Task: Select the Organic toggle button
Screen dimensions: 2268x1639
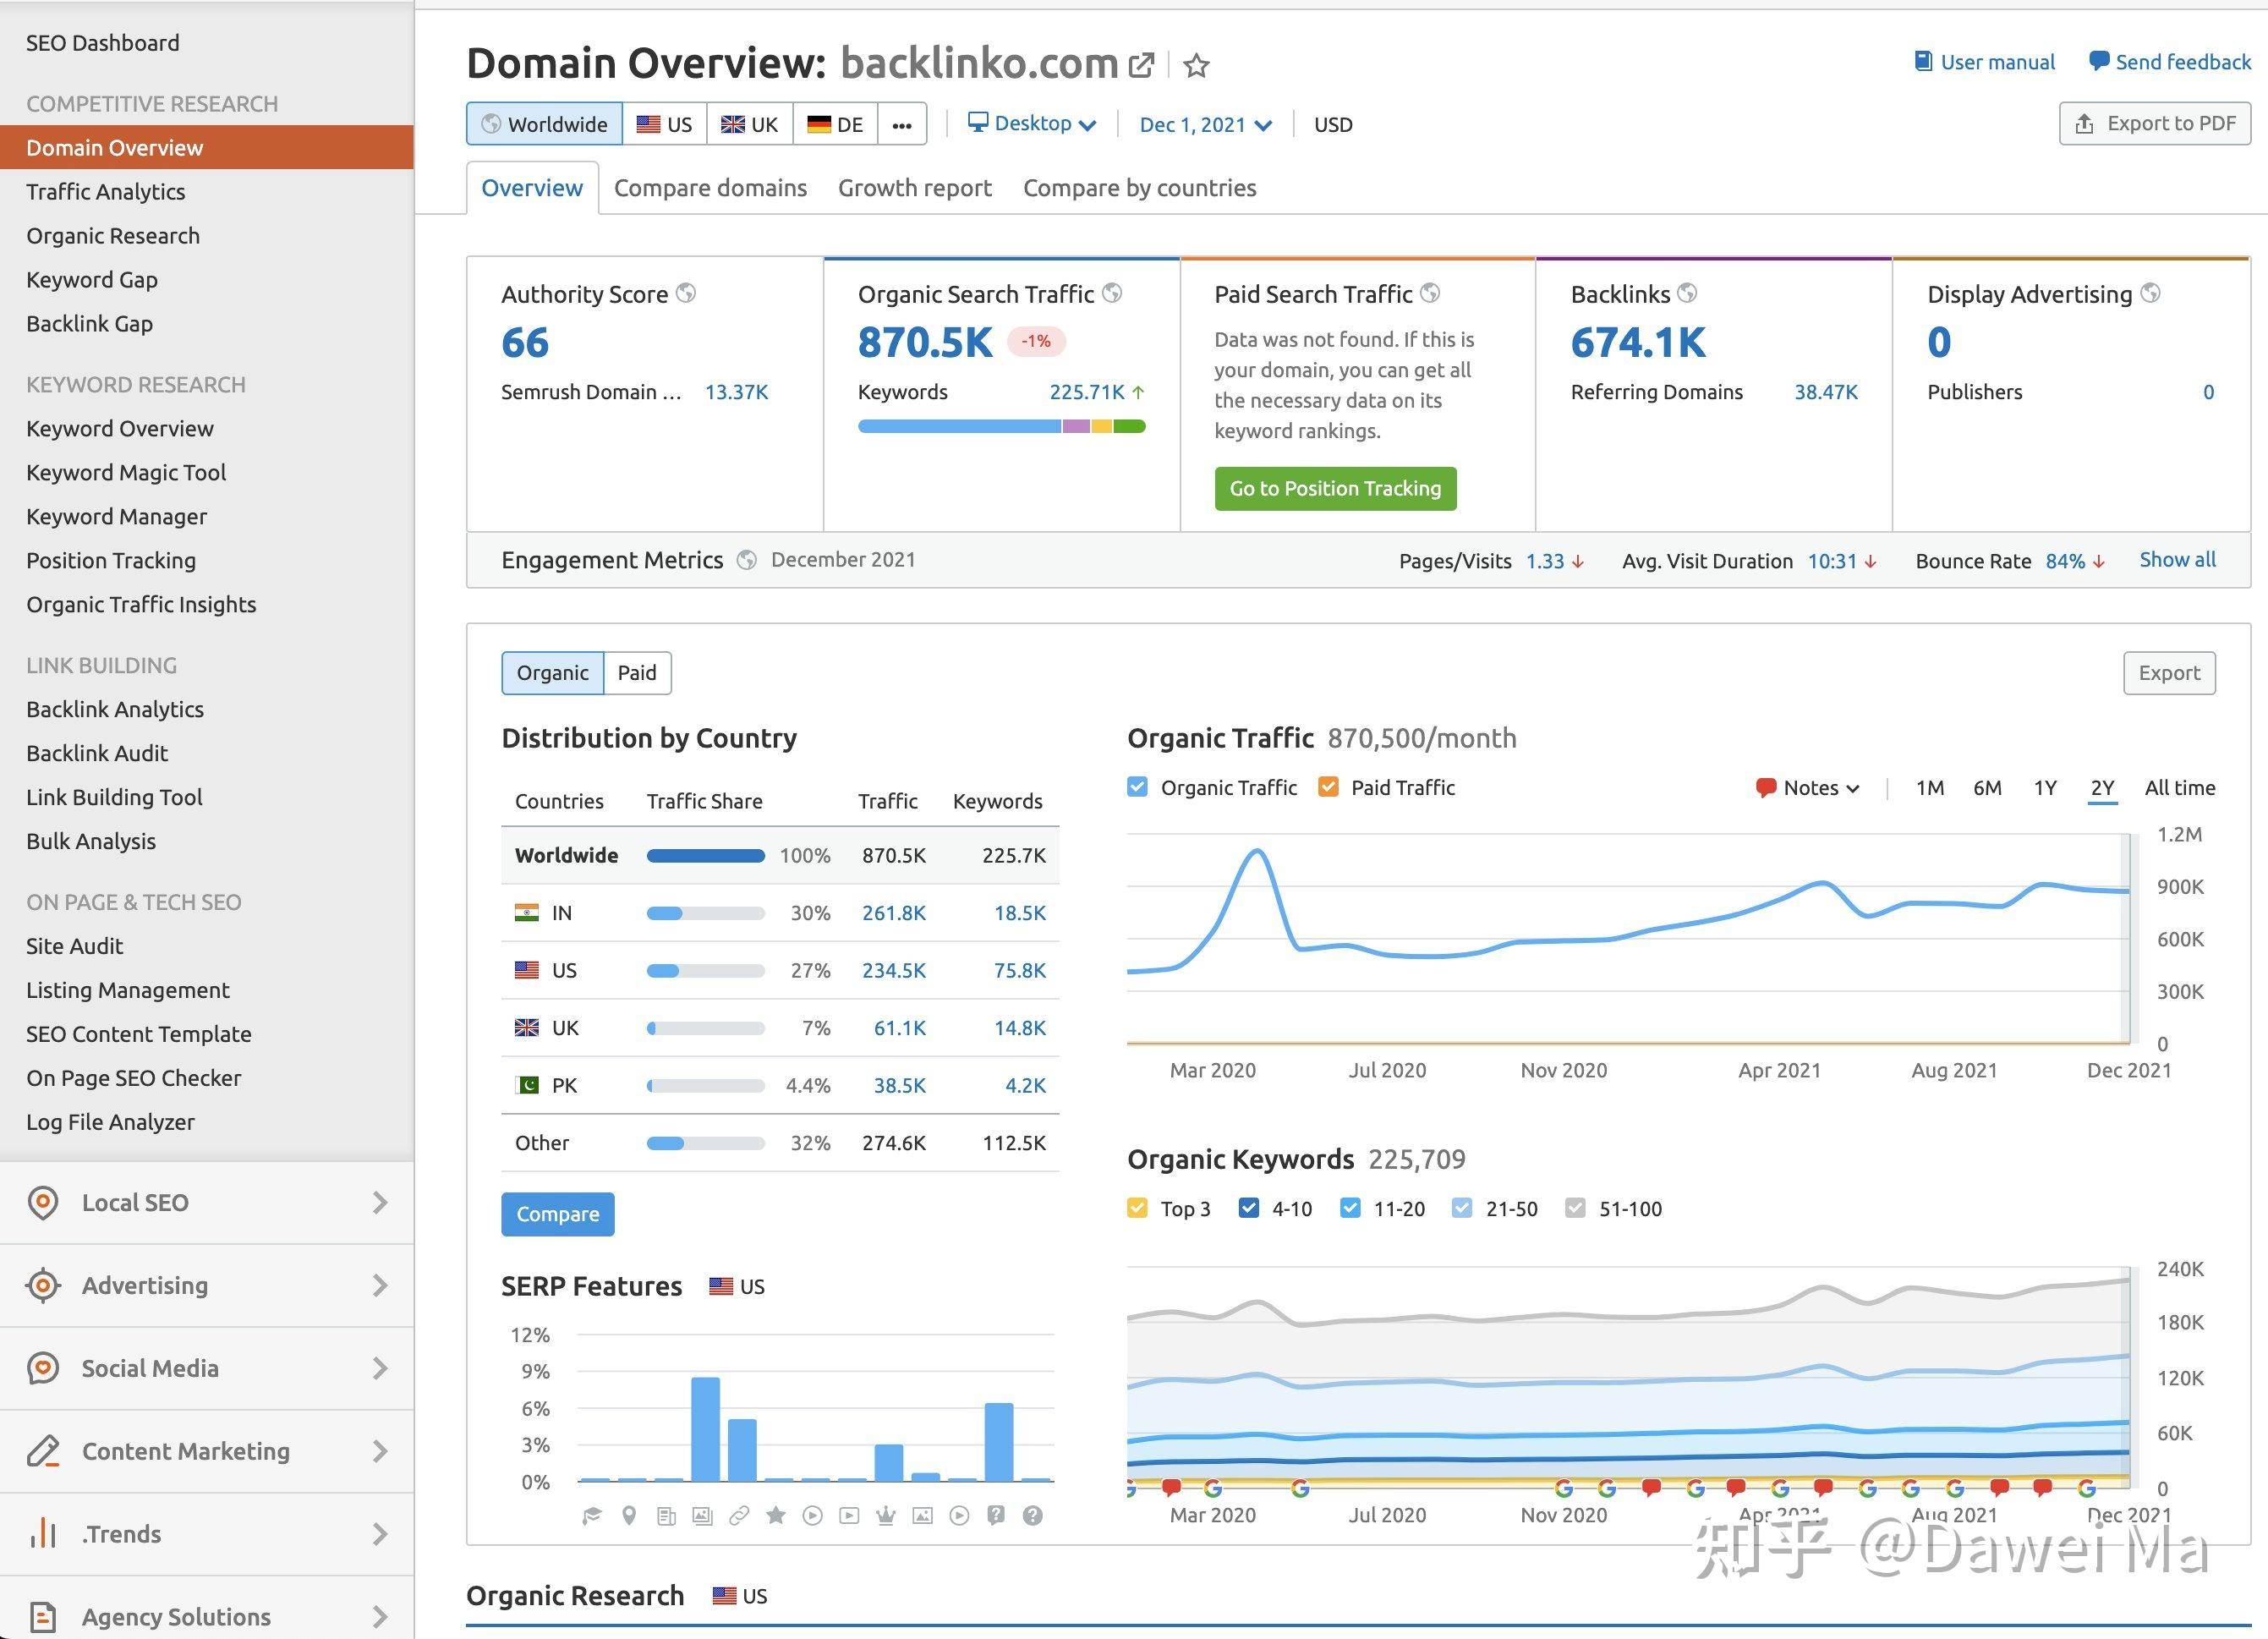Action: [x=552, y=673]
